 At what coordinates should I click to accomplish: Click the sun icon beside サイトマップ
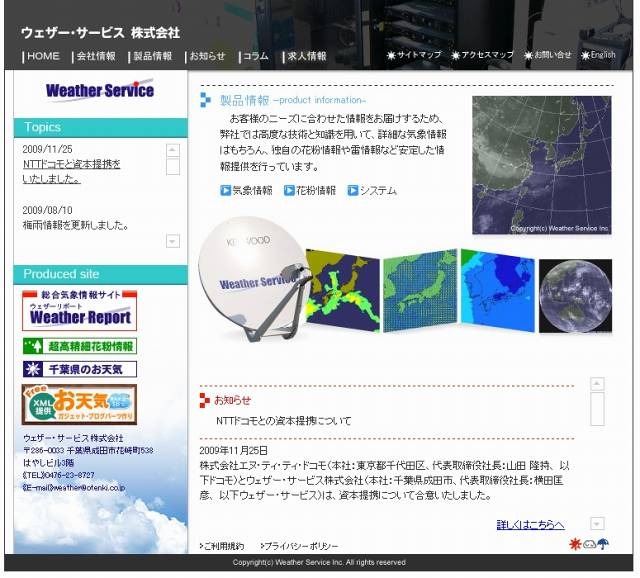pyautogui.click(x=391, y=55)
